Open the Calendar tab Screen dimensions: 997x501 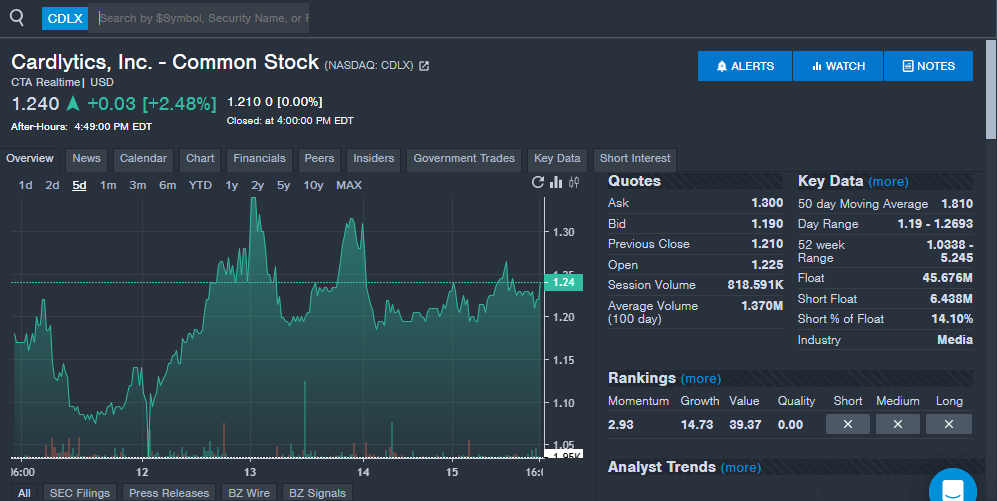point(143,159)
